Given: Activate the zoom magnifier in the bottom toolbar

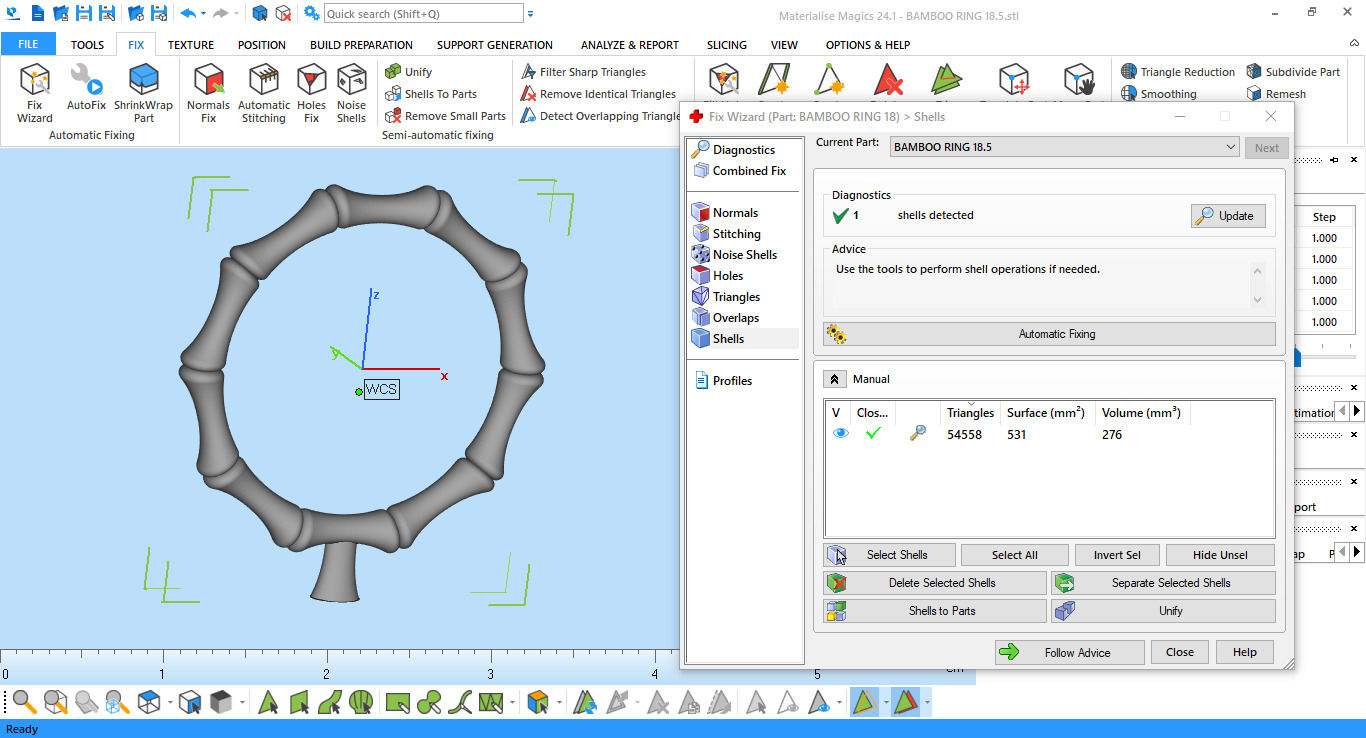Looking at the screenshot, I should (x=24, y=702).
